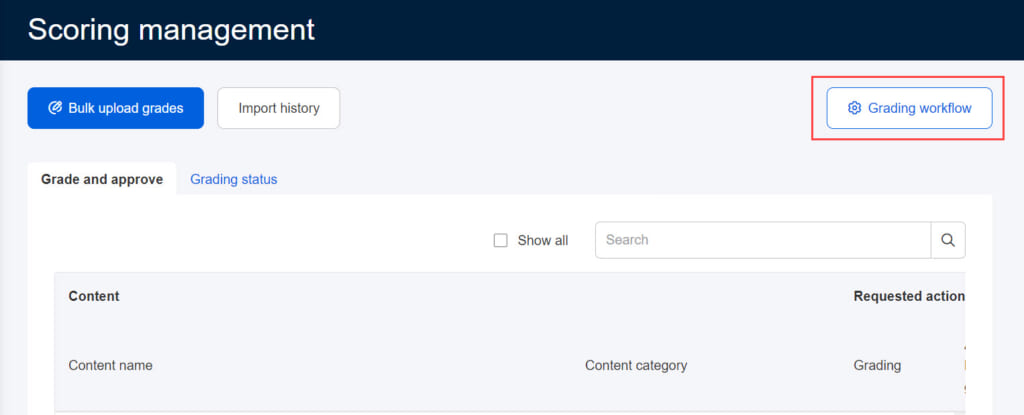The height and width of the screenshot is (415, 1024).
Task: Switch to the Grading status tab
Action: click(233, 179)
